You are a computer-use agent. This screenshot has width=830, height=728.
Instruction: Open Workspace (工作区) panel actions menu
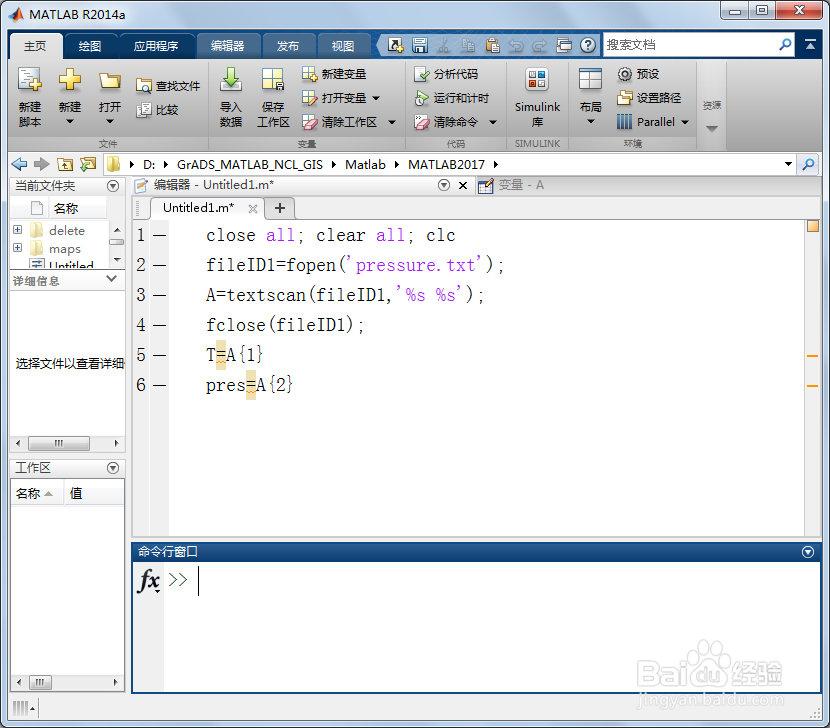(113, 468)
